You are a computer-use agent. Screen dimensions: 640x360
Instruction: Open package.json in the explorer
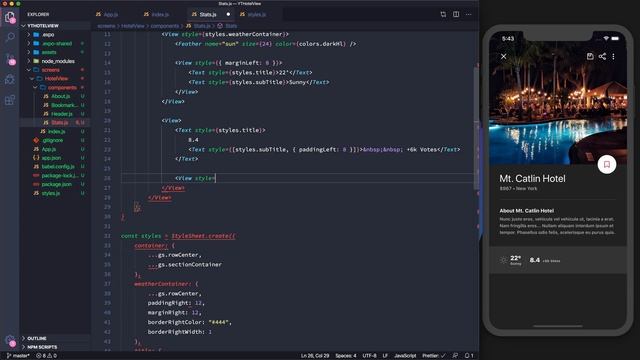55,184
